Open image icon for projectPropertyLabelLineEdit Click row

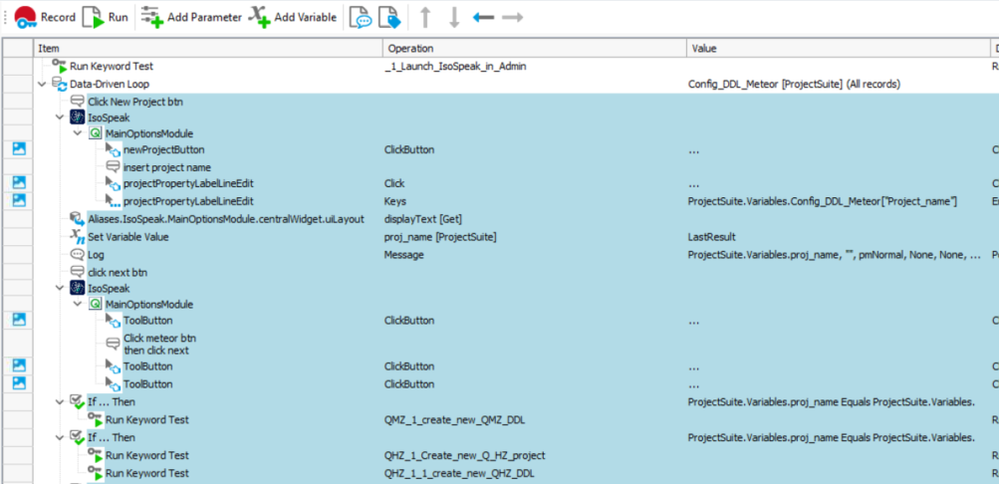point(19,183)
